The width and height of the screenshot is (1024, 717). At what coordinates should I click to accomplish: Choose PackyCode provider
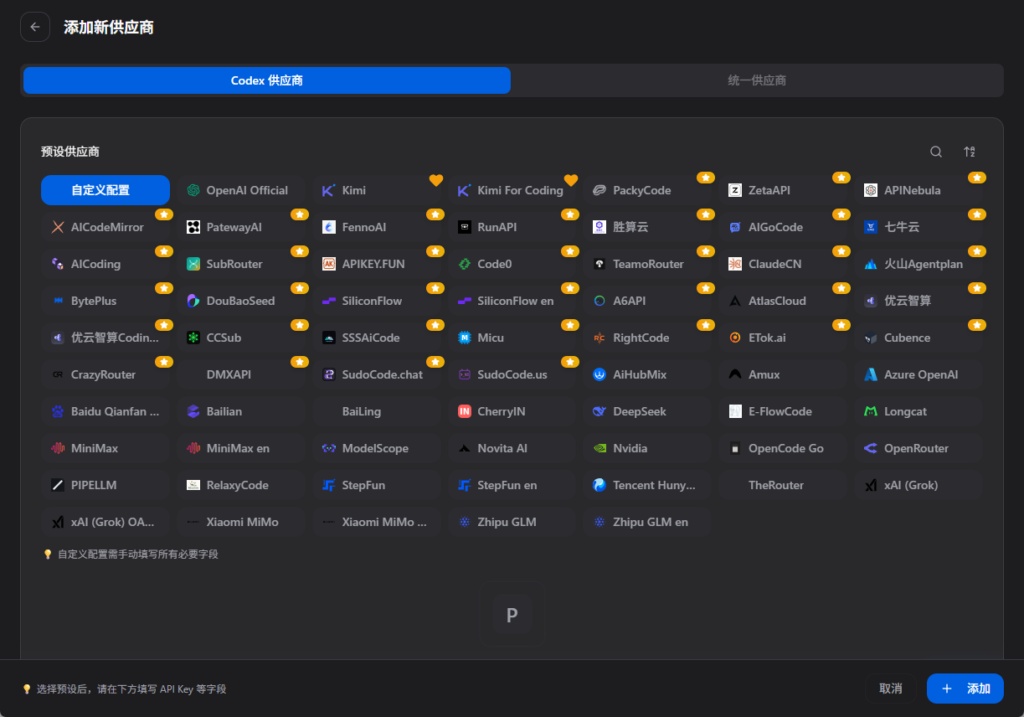(x=647, y=190)
